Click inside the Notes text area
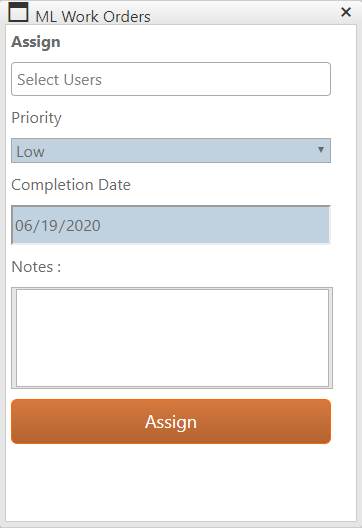Screen dimensions: 362x528 172,338
